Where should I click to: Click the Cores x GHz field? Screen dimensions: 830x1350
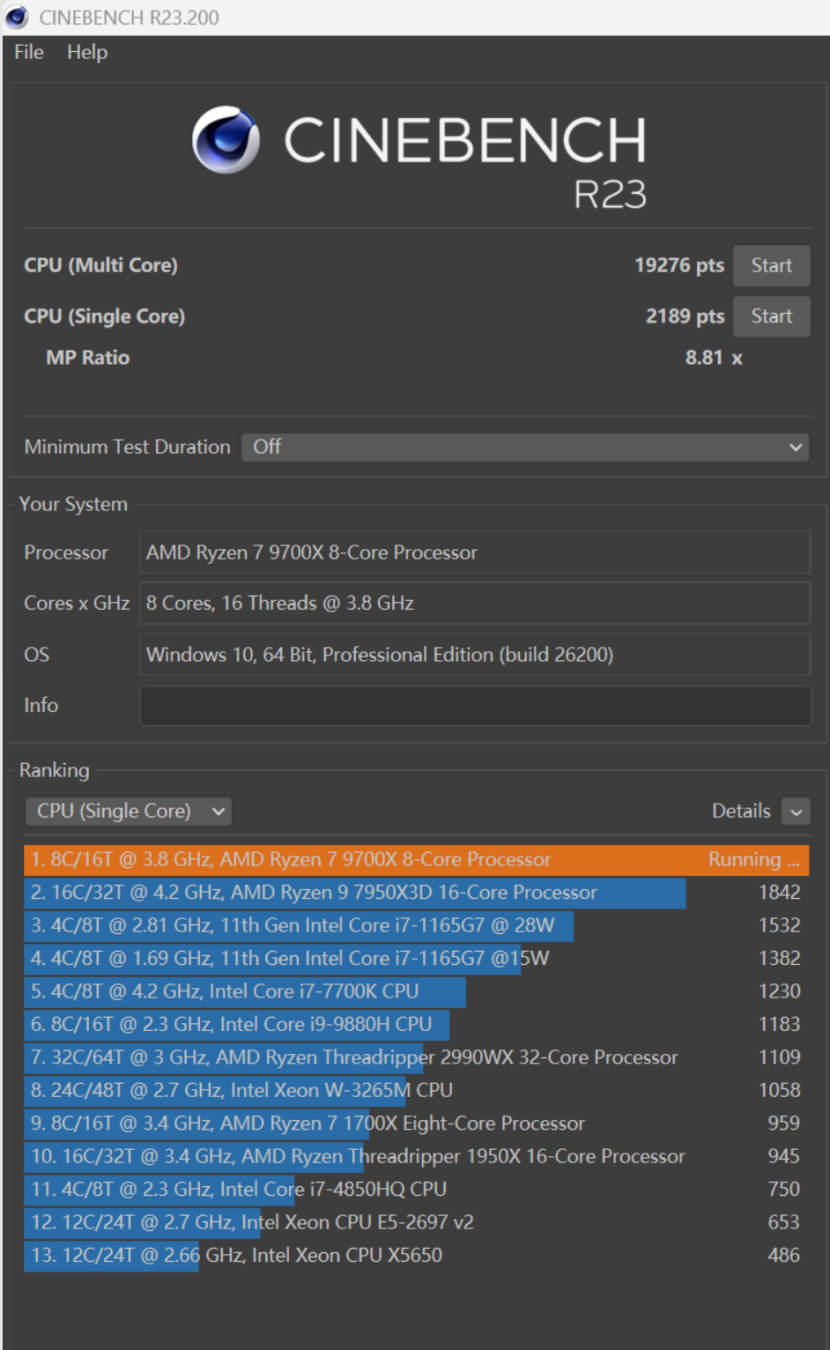pos(475,603)
